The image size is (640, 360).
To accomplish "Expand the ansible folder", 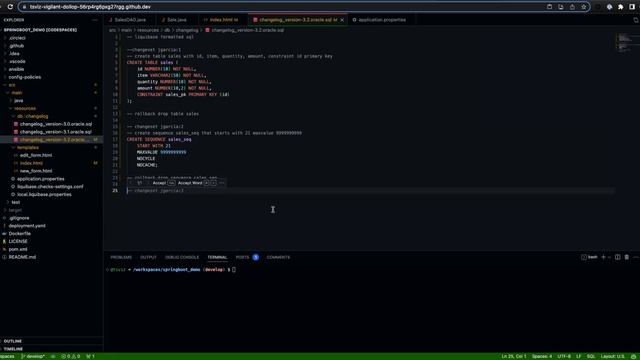I will [x=16, y=69].
